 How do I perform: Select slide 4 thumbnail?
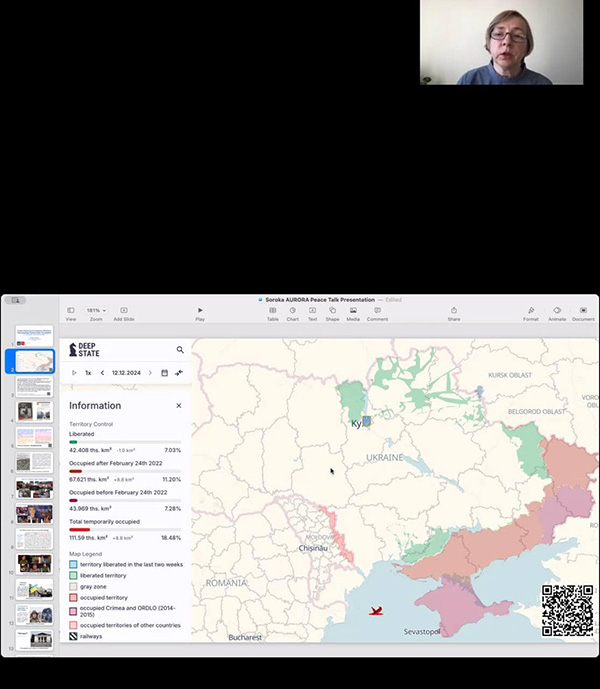coord(34,412)
